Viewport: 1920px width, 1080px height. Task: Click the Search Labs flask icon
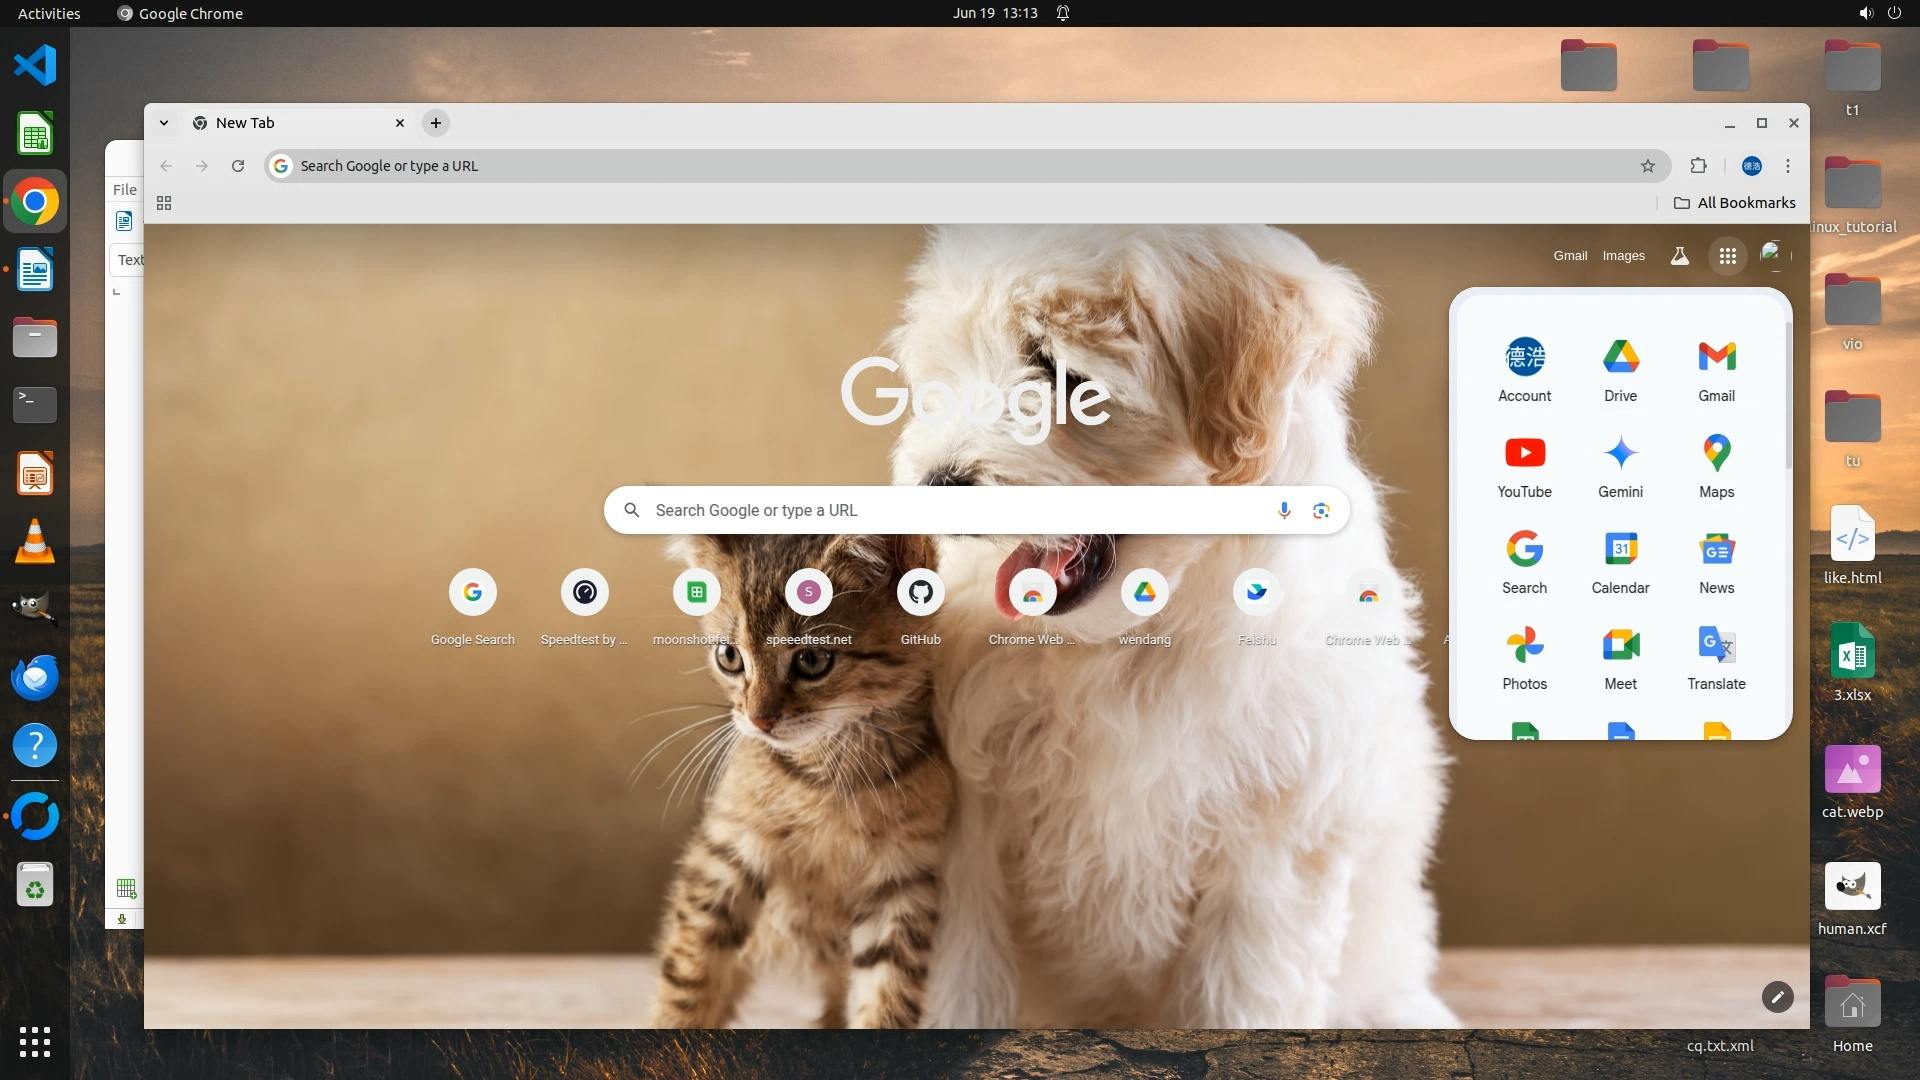click(x=1680, y=256)
